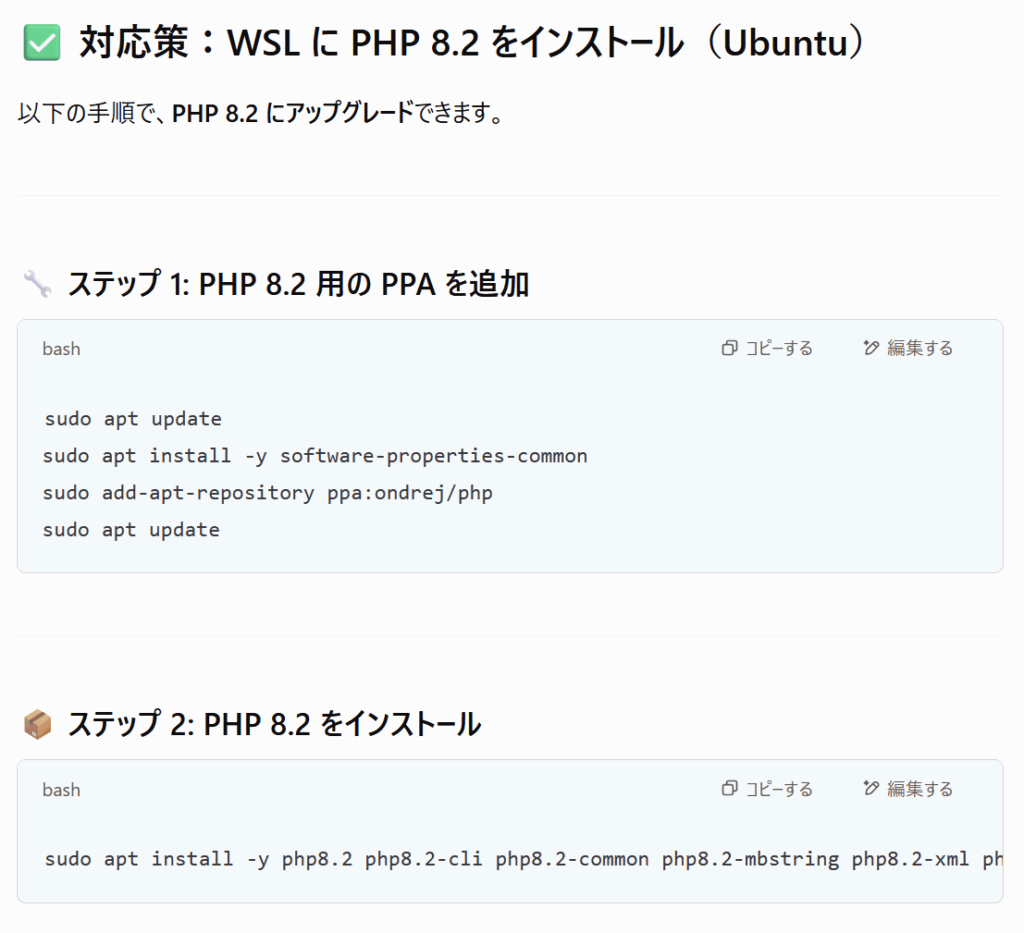The image size is (1024, 933).
Task: Click the ppa:ondrej/php repository command line
Action: [x=268, y=493]
